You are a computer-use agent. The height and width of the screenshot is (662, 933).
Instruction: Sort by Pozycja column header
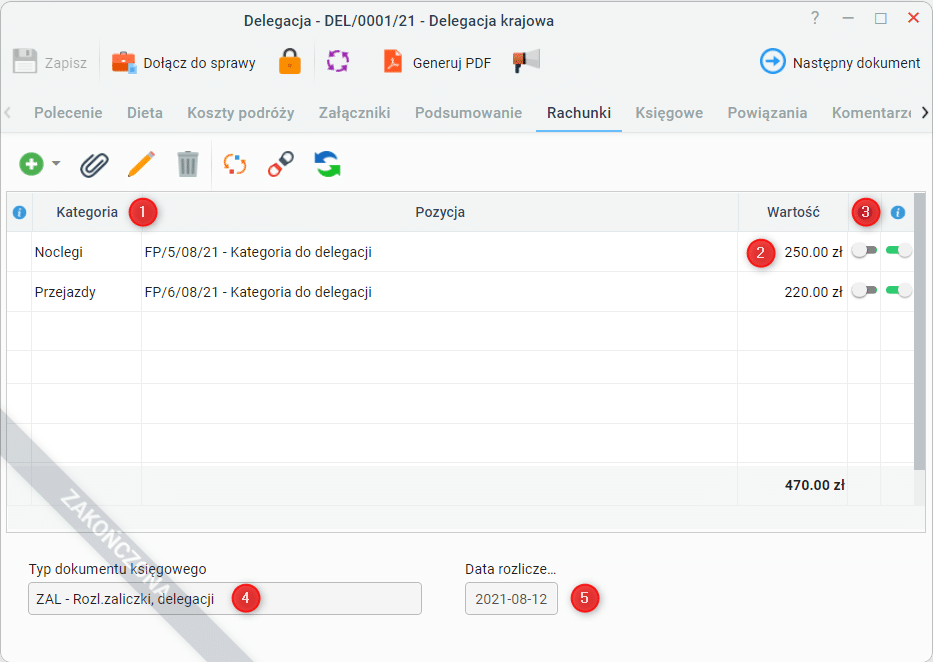(440, 212)
